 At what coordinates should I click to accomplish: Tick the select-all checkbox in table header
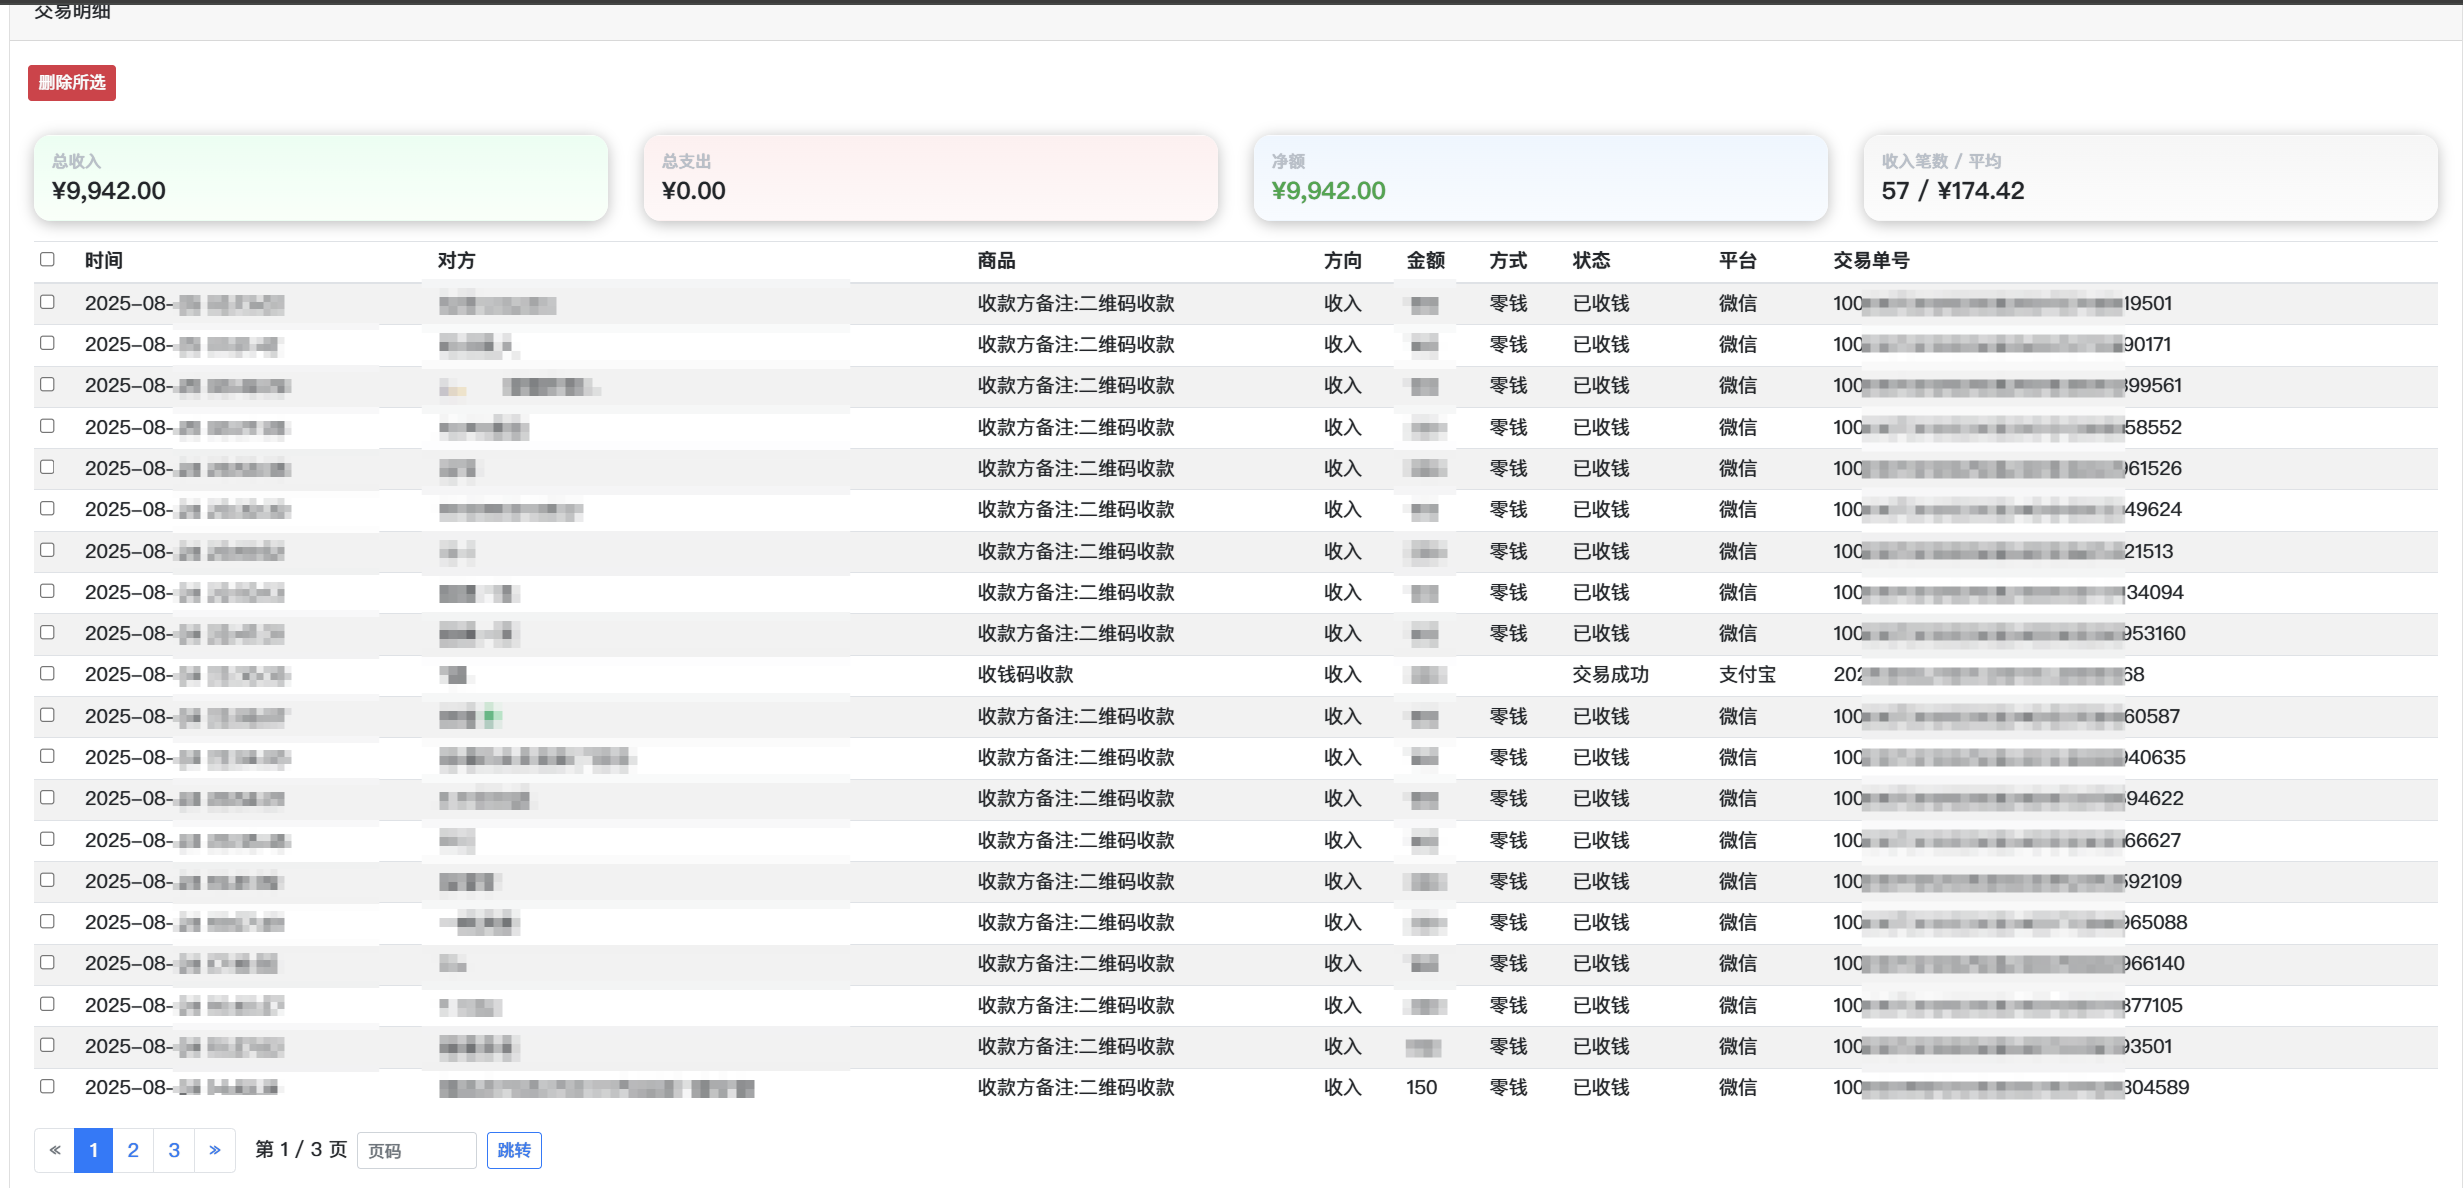tap(47, 260)
